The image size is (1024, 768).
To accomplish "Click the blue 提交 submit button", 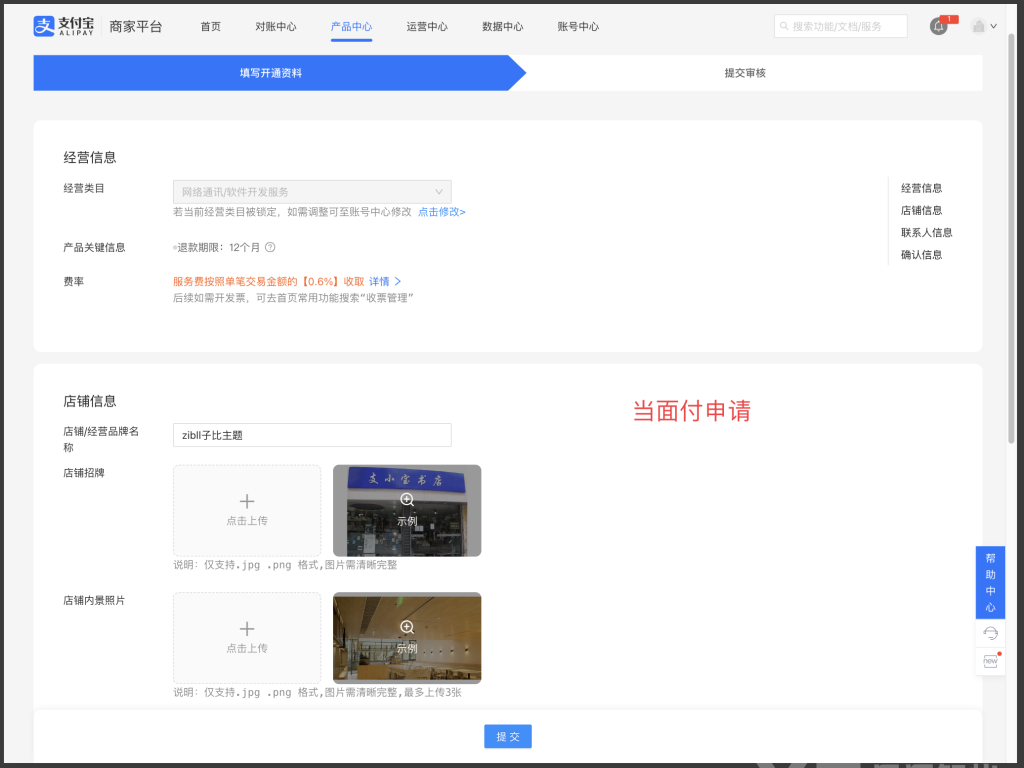I will (x=507, y=736).
